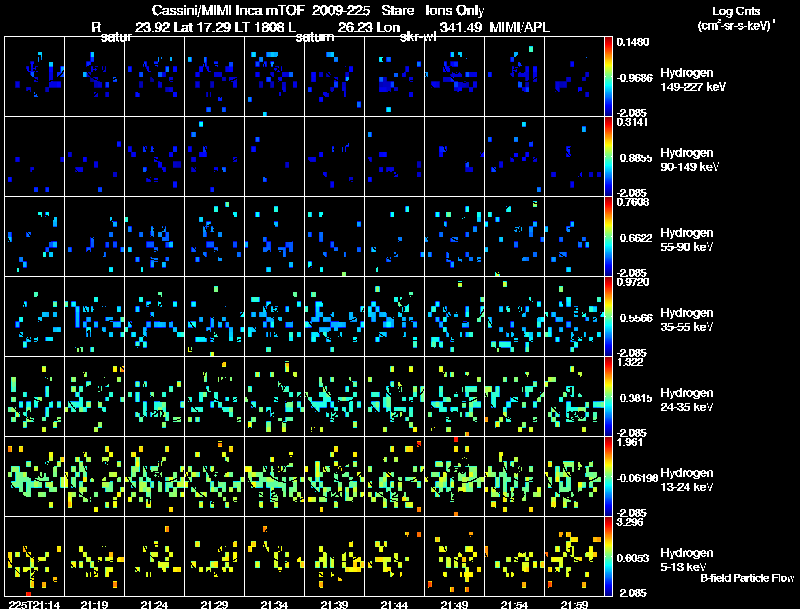Open the 5-13 keV panel at 21:44
800x609 pixels.
[x=394, y=557]
